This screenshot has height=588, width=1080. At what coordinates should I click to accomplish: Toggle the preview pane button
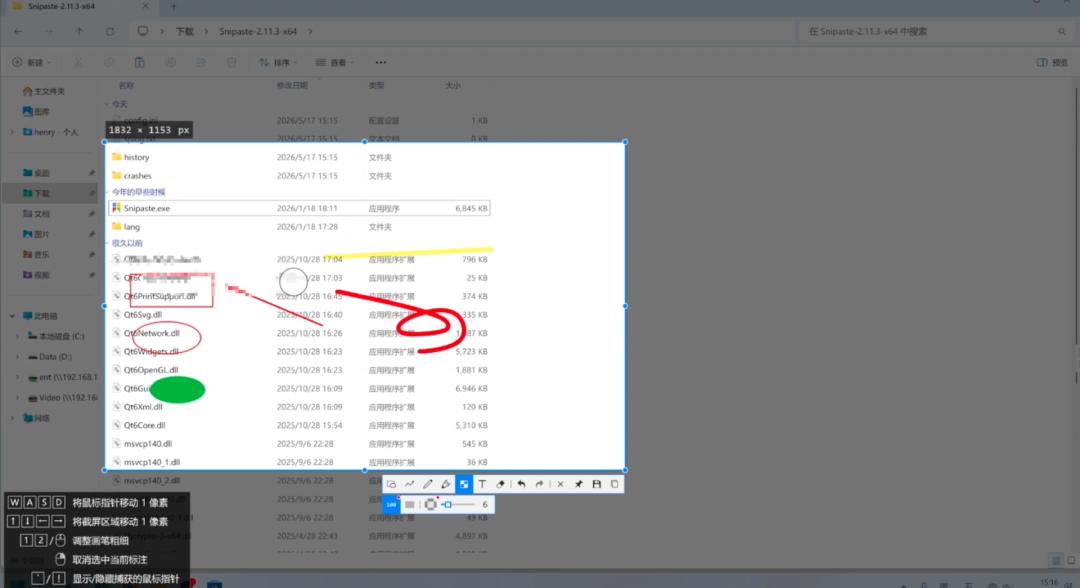pos(1052,63)
